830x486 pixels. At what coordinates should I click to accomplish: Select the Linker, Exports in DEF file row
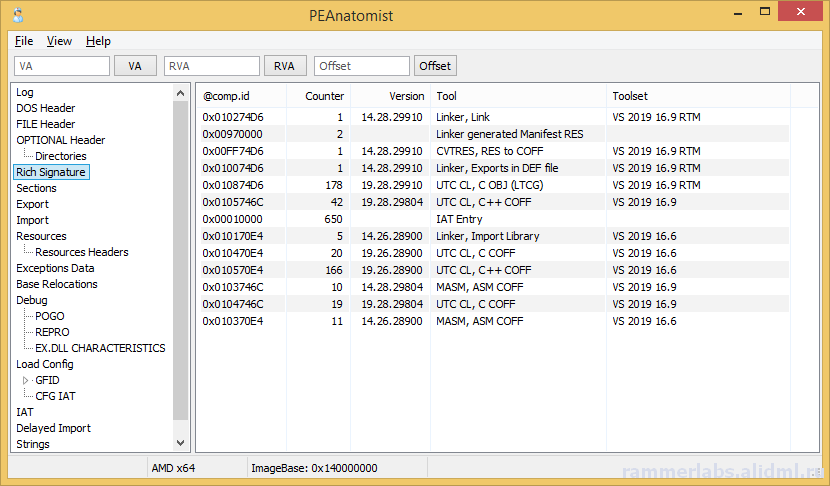tap(494, 168)
